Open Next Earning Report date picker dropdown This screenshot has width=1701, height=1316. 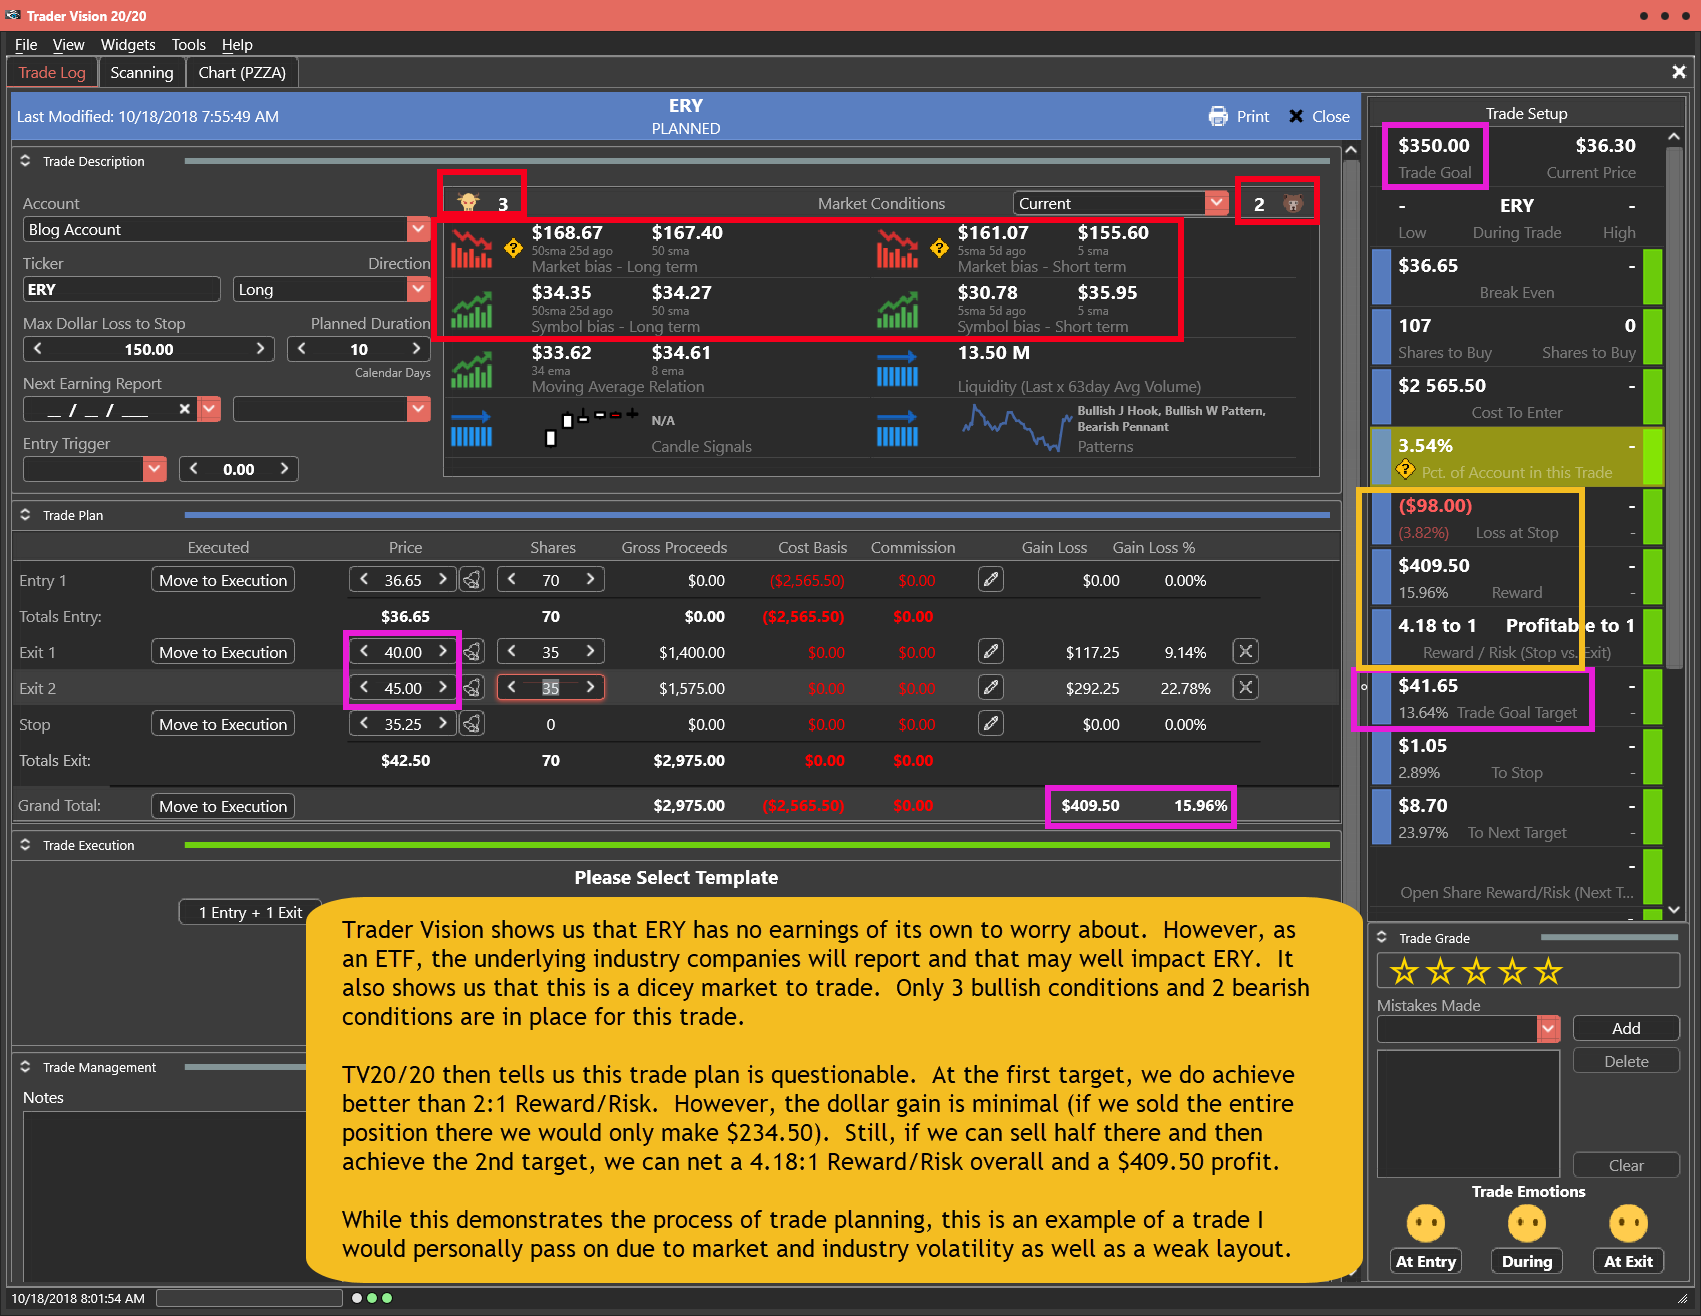(209, 409)
